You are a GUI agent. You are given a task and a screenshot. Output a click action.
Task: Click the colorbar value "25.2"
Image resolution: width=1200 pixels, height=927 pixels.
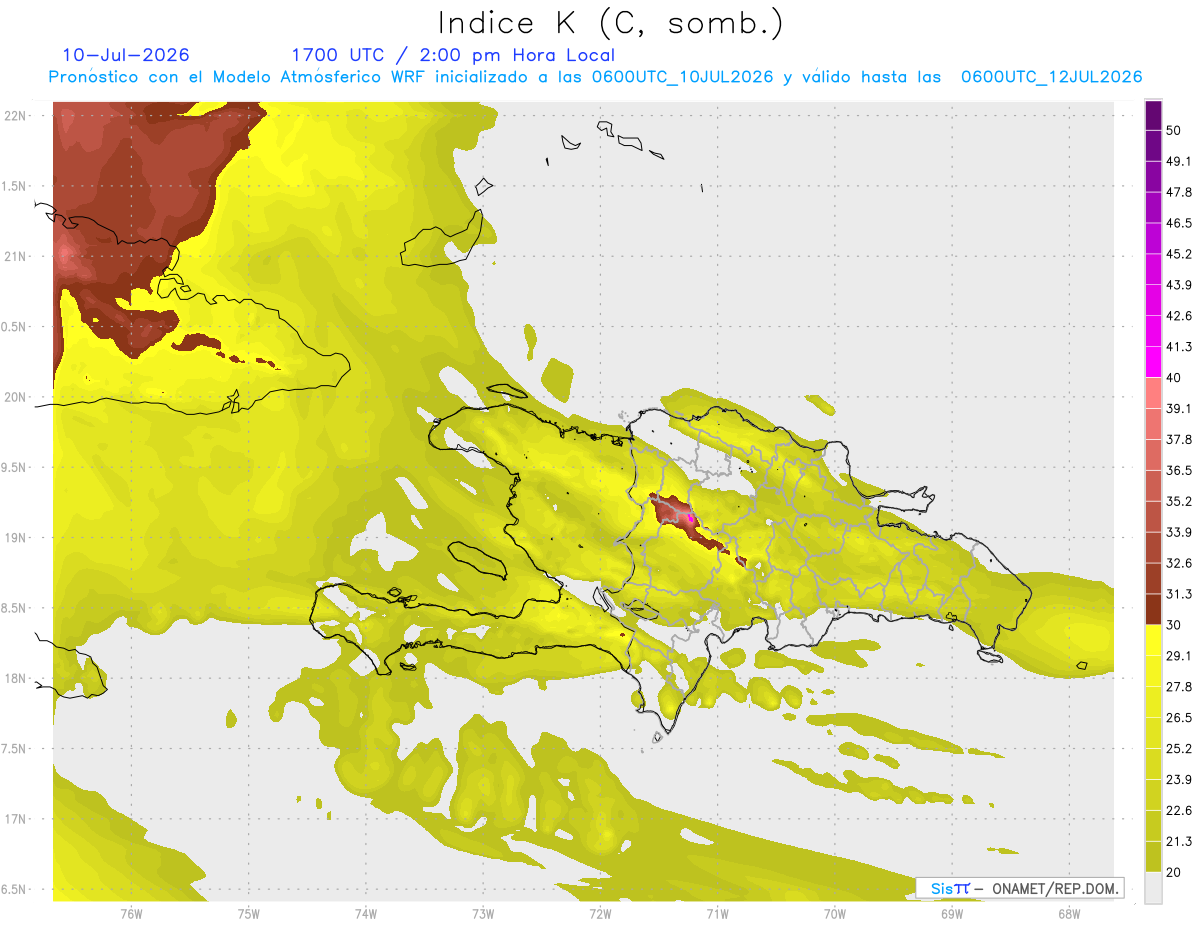click(x=1179, y=749)
